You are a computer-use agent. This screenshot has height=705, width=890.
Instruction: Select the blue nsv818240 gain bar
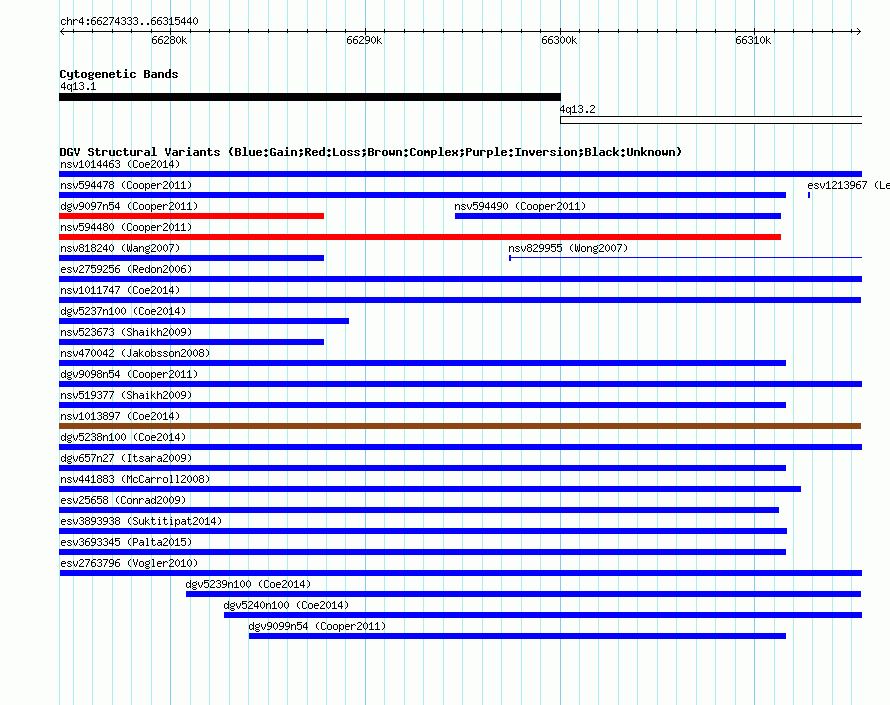tap(191, 258)
